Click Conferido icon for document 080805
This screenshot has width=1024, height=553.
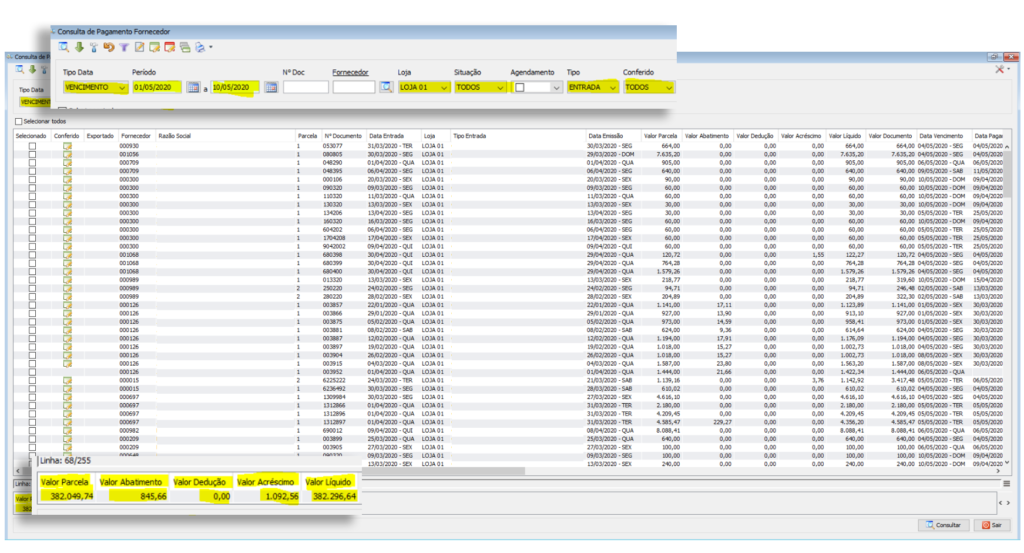(67, 155)
